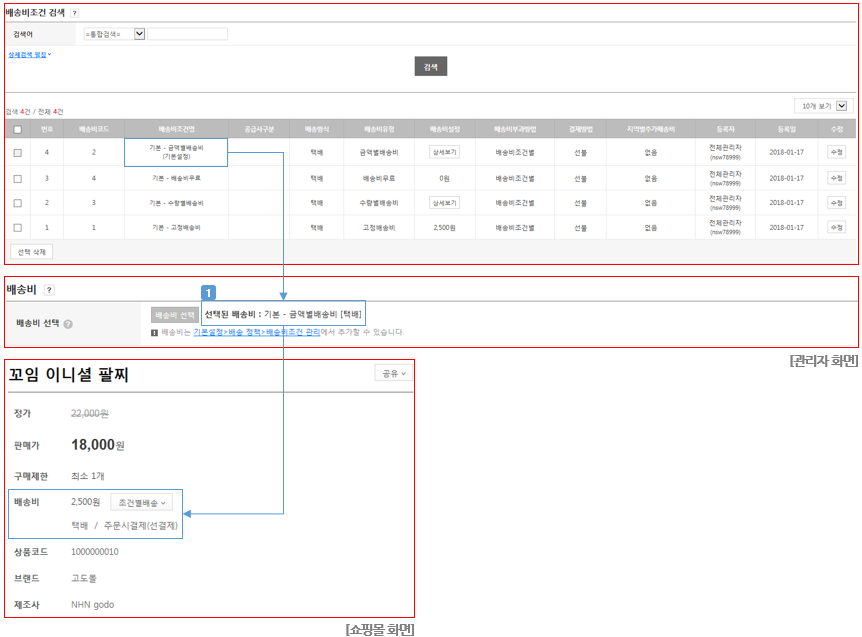Click 수정 for the 기본 - 수량별배송비 row
The height and width of the screenshot is (637, 862).
click(x=837, y=203)
